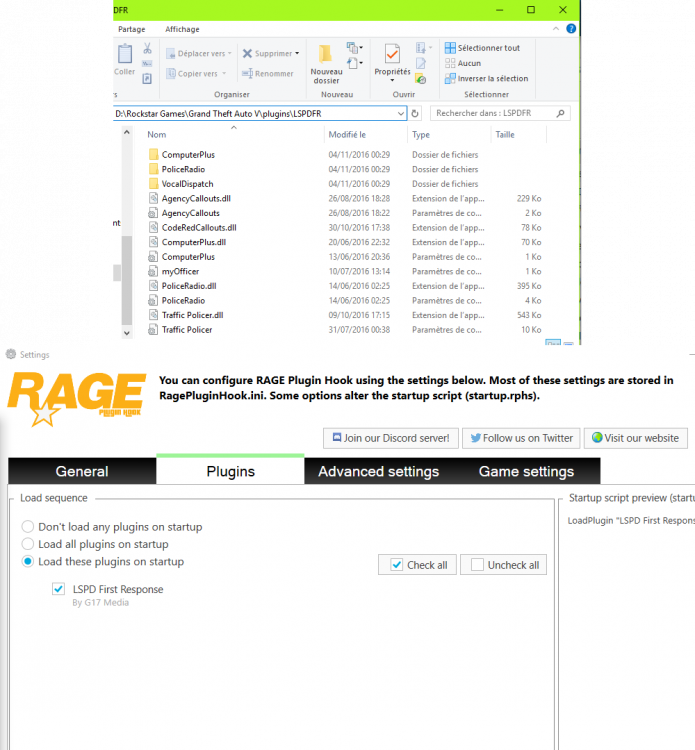Switch to the General tab

click(82, 471)
